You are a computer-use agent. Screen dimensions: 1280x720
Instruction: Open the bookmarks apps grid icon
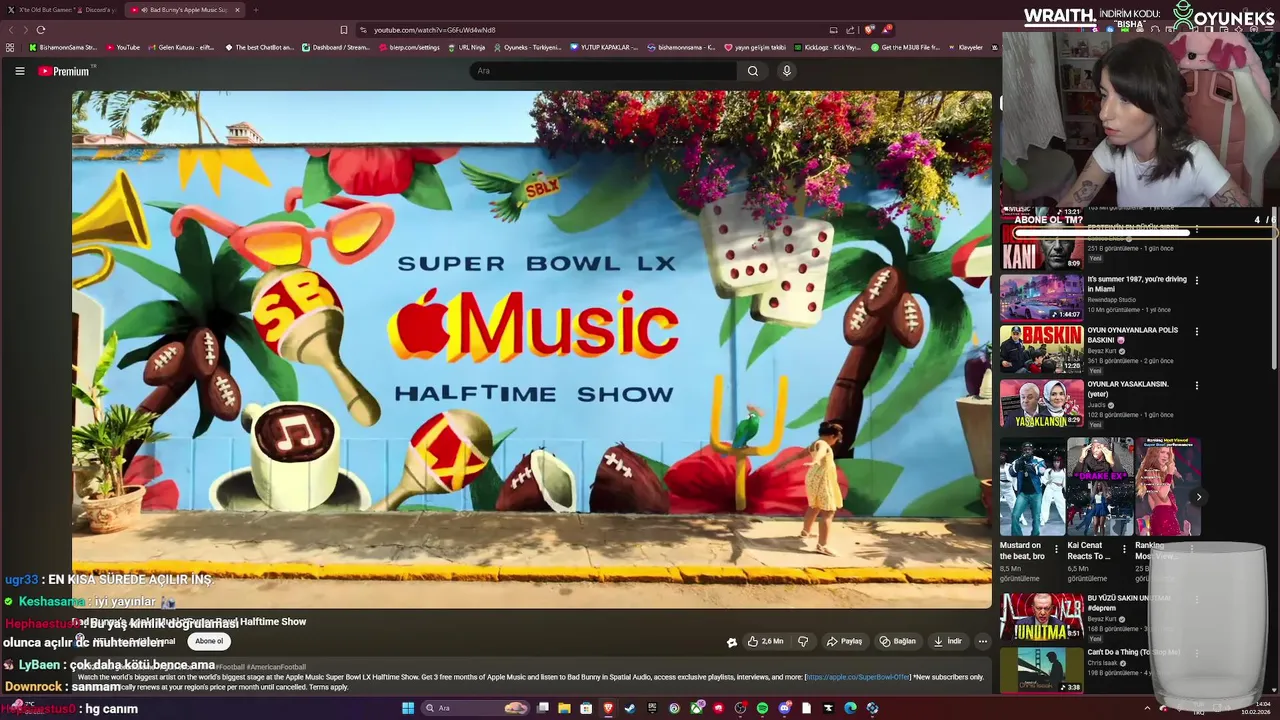click(x=10, y=47)
